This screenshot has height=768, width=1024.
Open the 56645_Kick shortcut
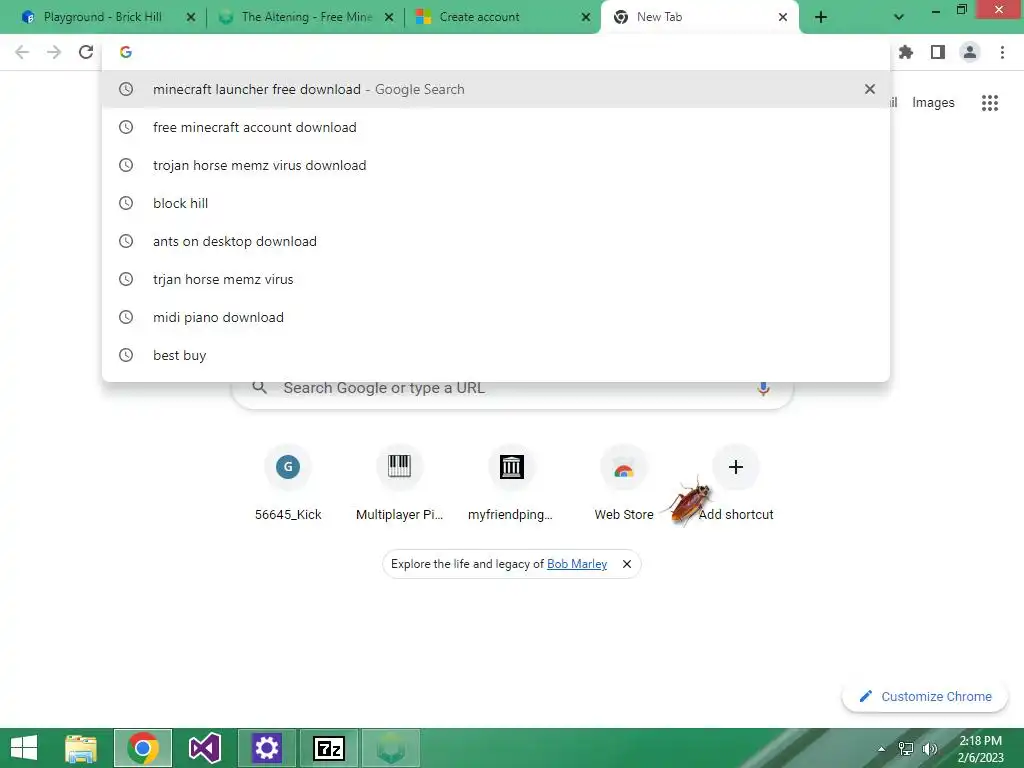(288, 483)
